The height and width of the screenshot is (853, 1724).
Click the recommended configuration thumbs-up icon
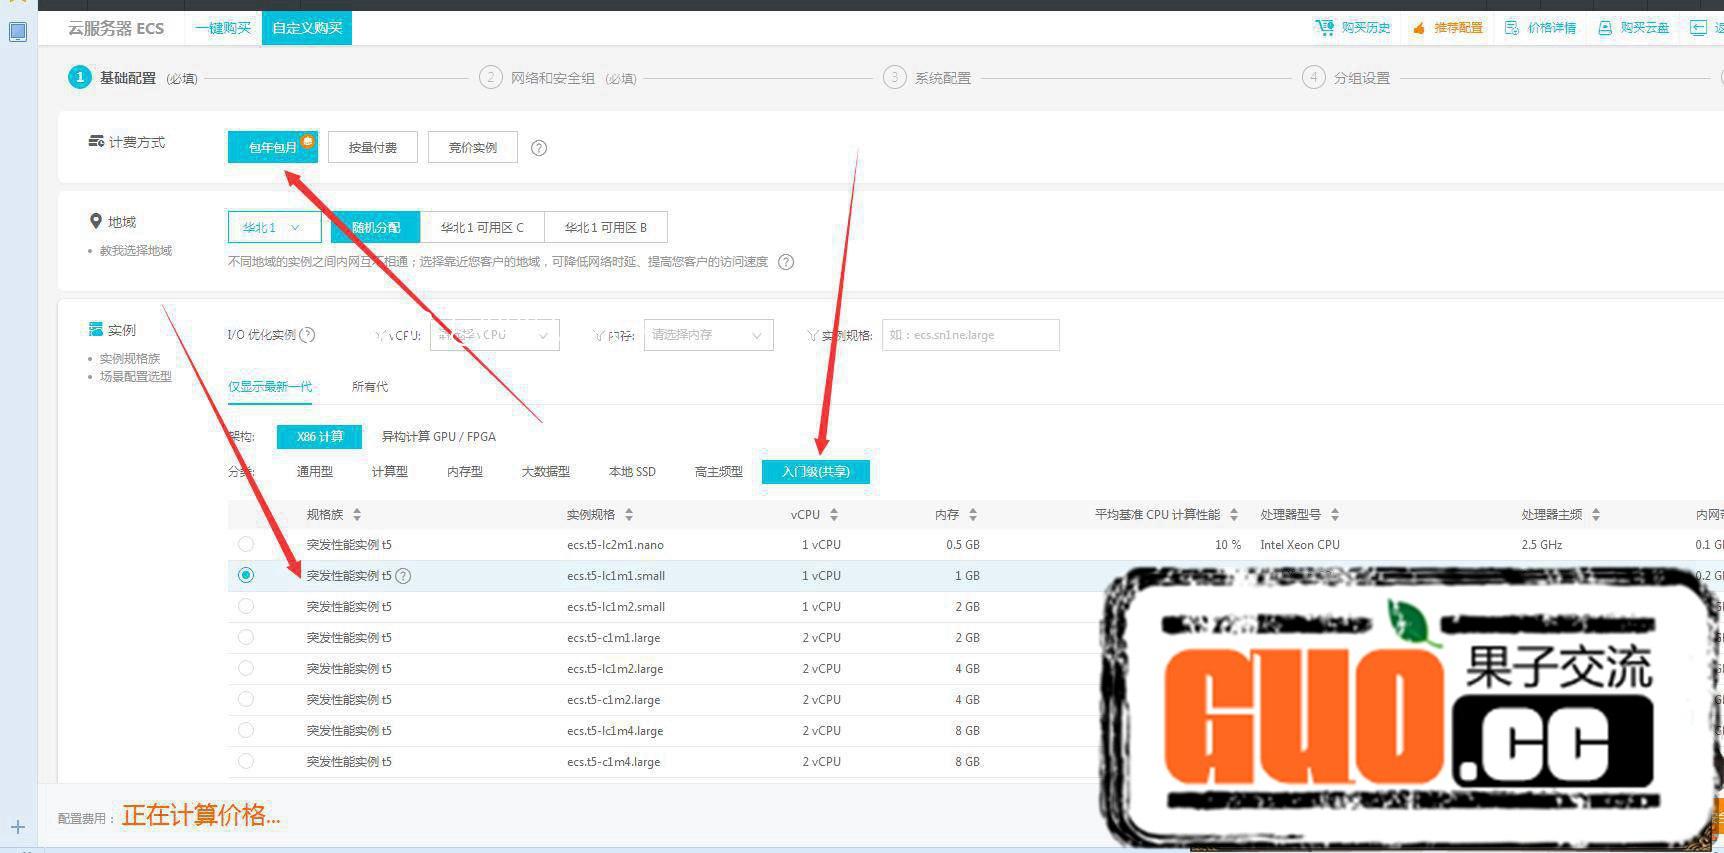pos(1418,28)
